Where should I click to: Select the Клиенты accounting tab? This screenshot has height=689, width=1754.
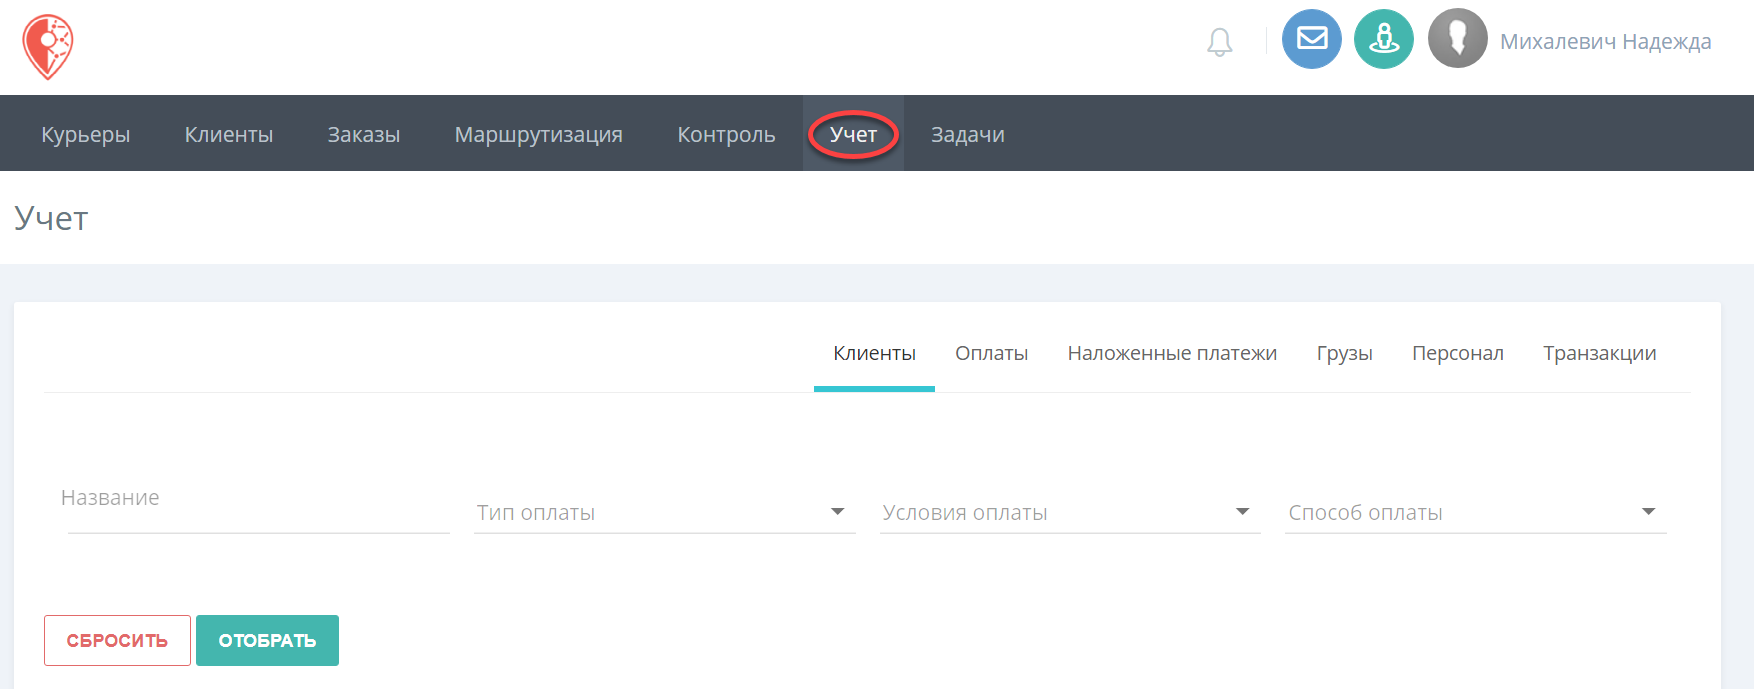[874, 354]
